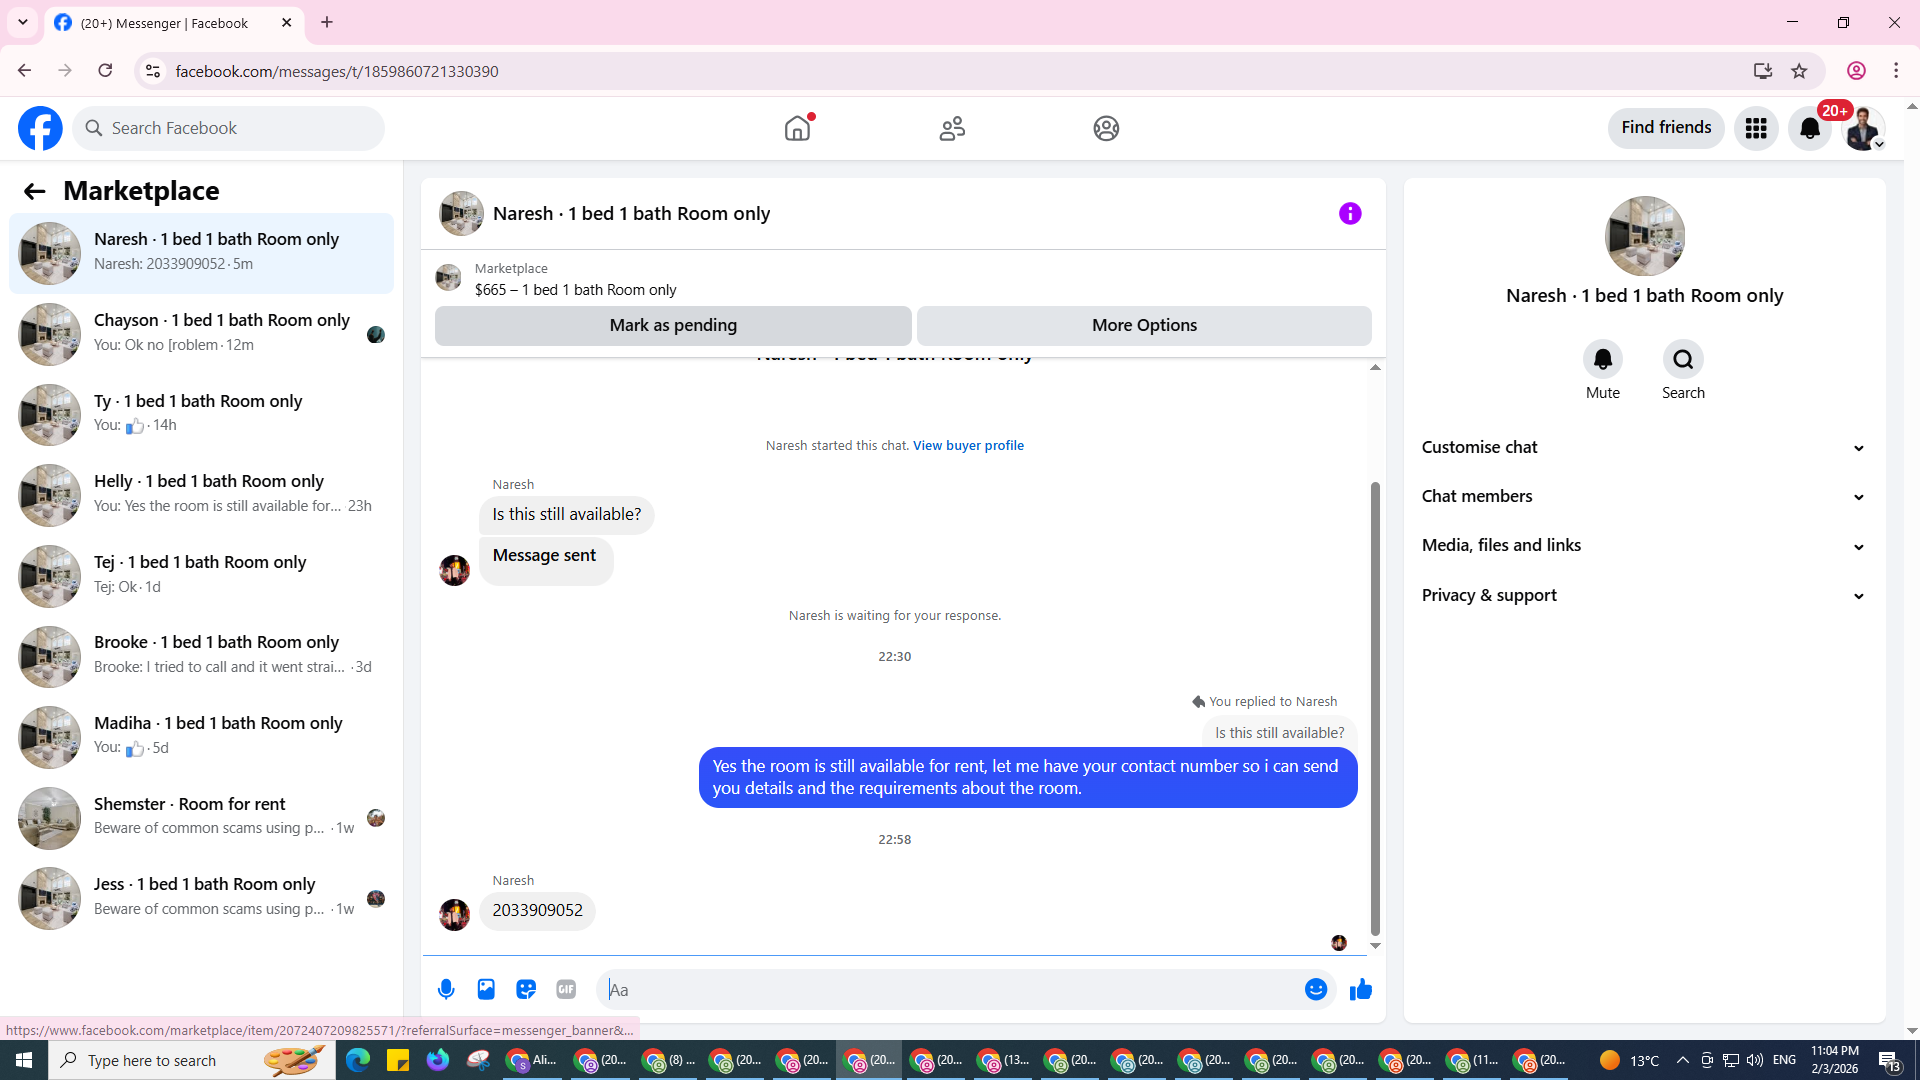Open the GIF picker icon
1920x1080 pixels.
pyautogui.click(x=566, y=989)
